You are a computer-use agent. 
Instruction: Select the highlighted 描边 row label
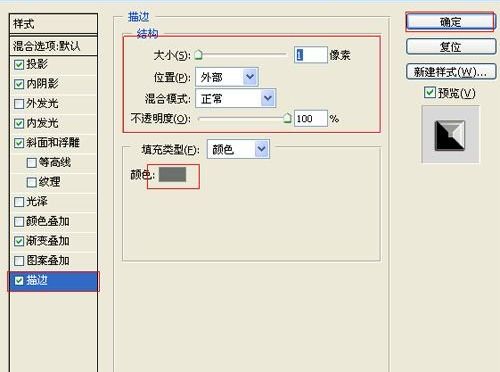coord(37,281)
